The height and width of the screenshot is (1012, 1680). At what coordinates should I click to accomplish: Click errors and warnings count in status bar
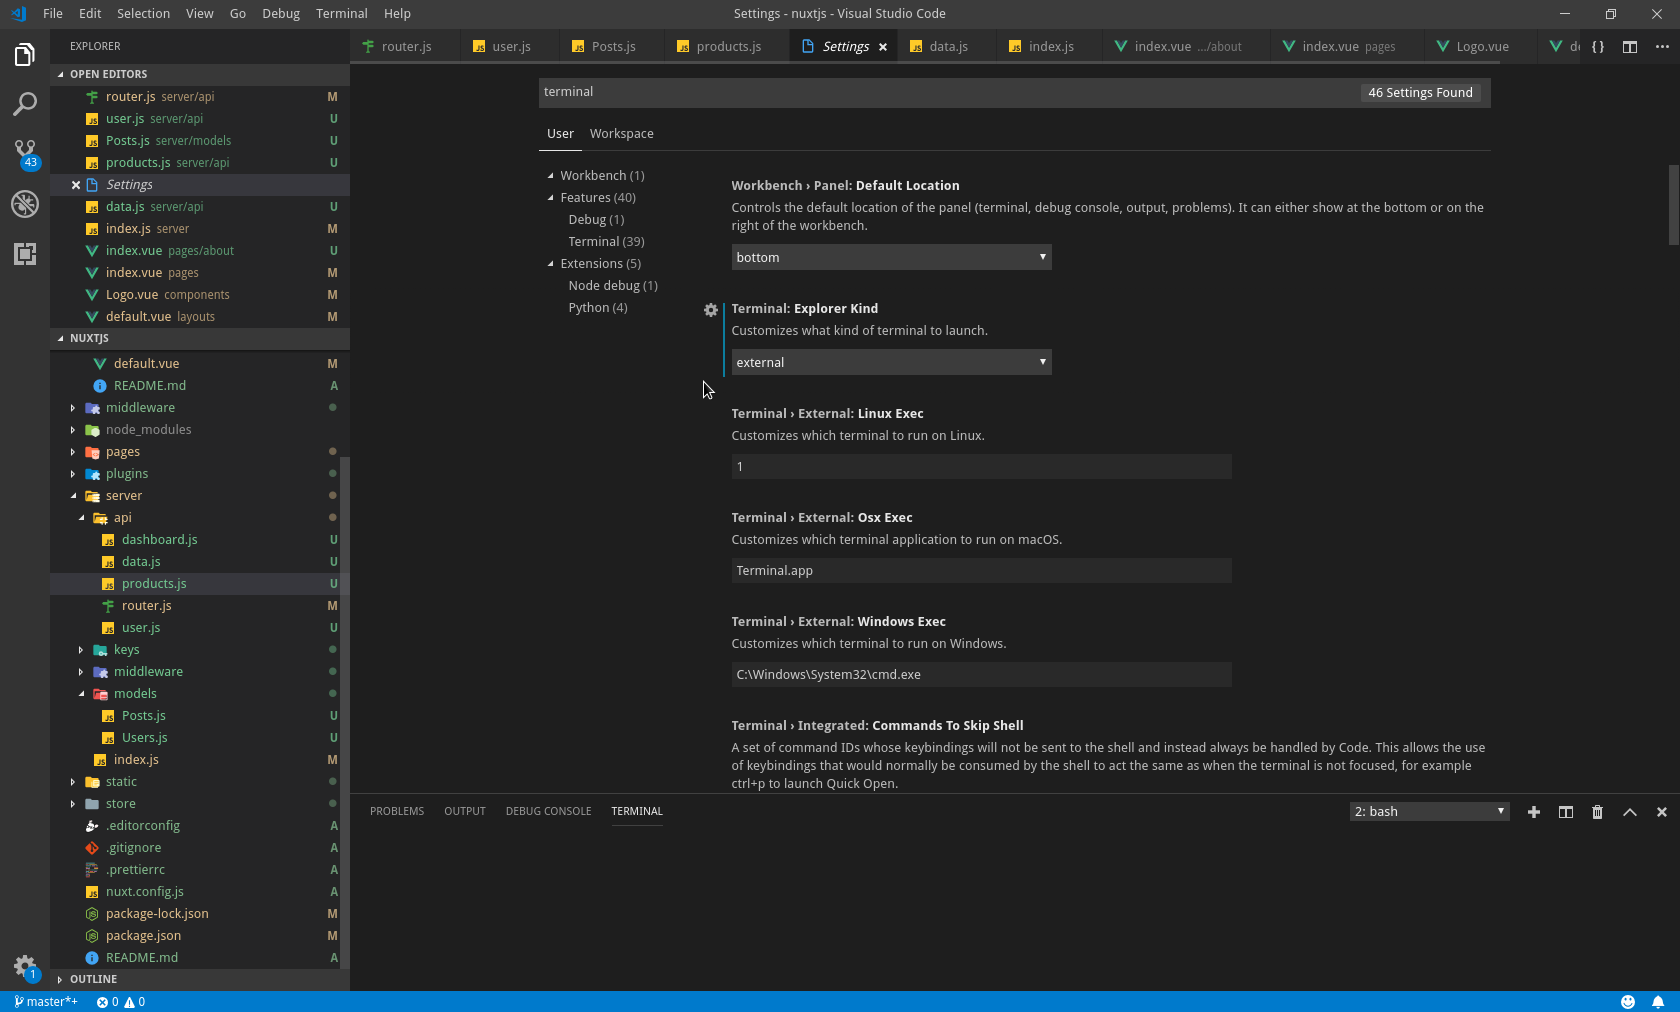coord(121,1002)
